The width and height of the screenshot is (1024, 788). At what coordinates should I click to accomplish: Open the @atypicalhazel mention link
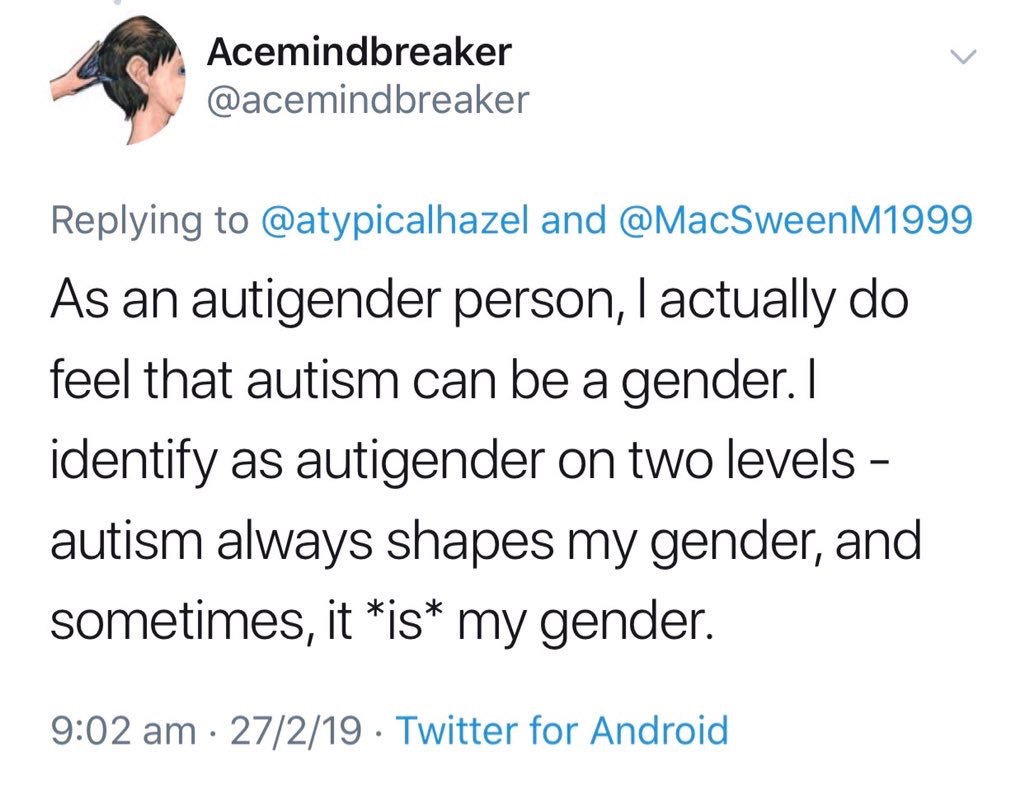(394, 220)
